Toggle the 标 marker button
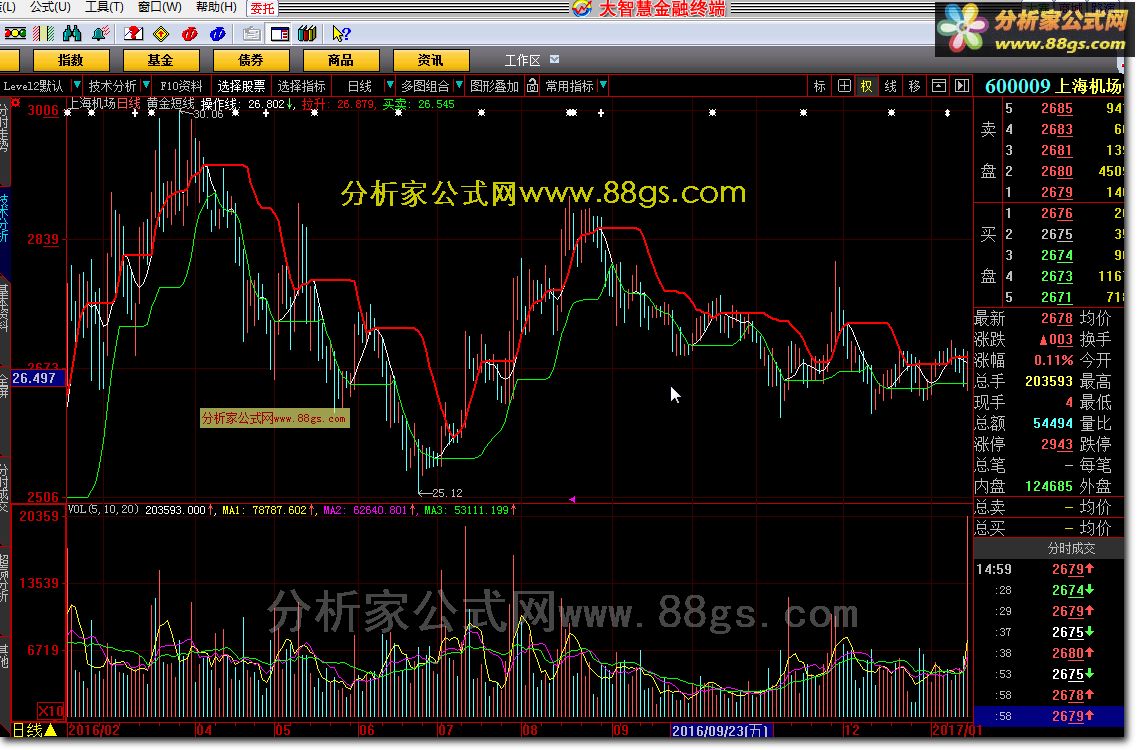Screen dimensions: 1137x750 819,86
